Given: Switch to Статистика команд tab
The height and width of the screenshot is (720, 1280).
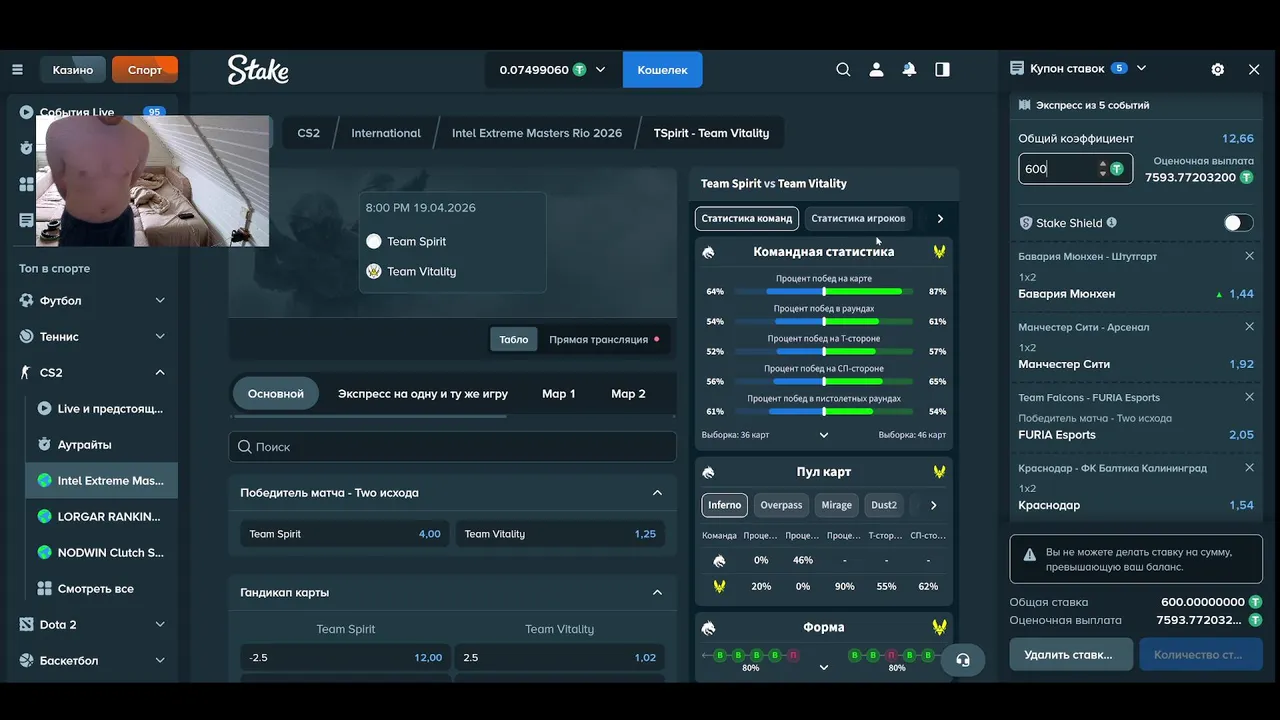Looking at the screenshot, I should click(747, 218).
